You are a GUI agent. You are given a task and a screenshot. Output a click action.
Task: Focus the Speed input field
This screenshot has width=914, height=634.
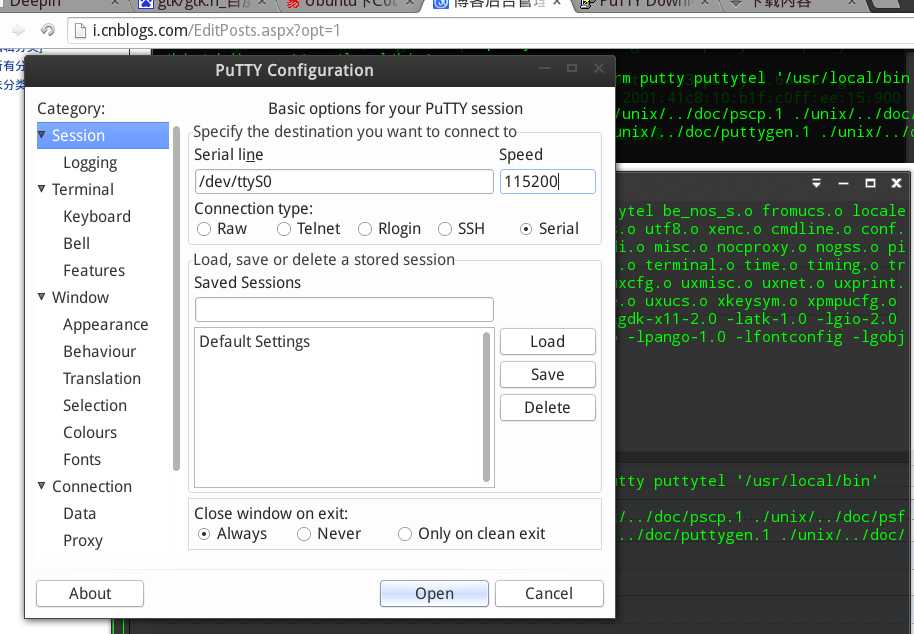pyautogui.click(x=547, y=182)
